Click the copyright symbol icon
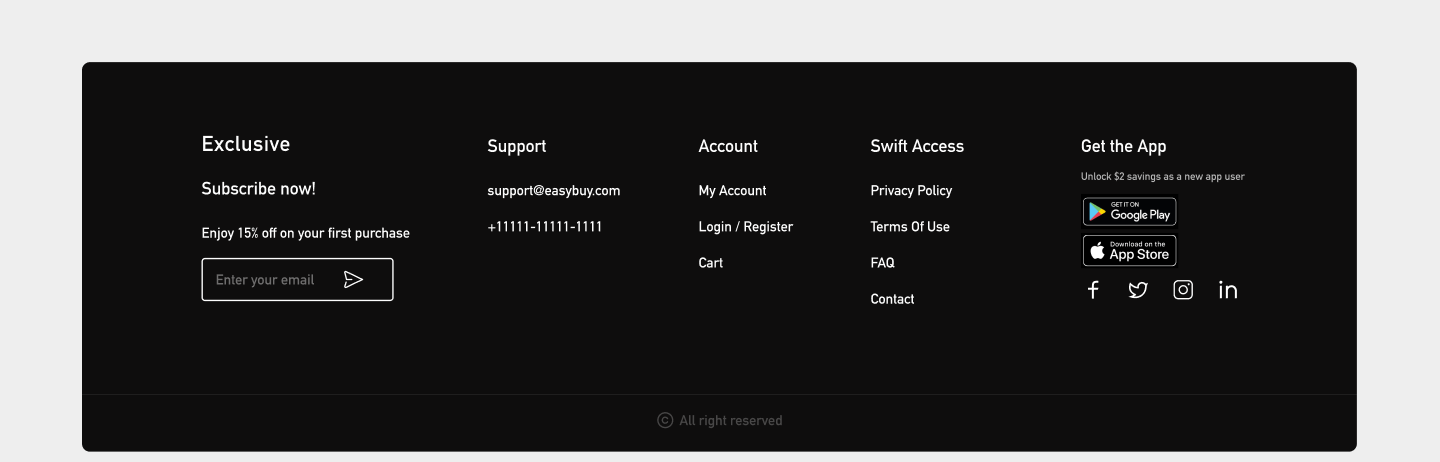This screenshot has width=1440, height=462. pyautogui.click(x=665, y=421)
